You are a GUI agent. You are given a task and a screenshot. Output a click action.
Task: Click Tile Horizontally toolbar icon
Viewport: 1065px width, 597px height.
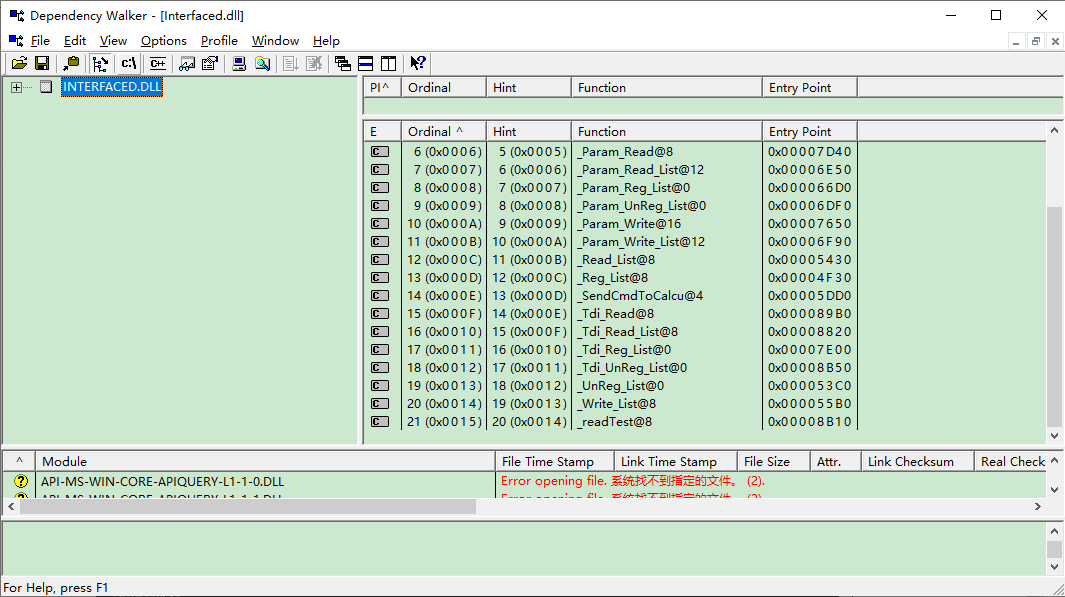pyautogui.click(x=365, y=63)
